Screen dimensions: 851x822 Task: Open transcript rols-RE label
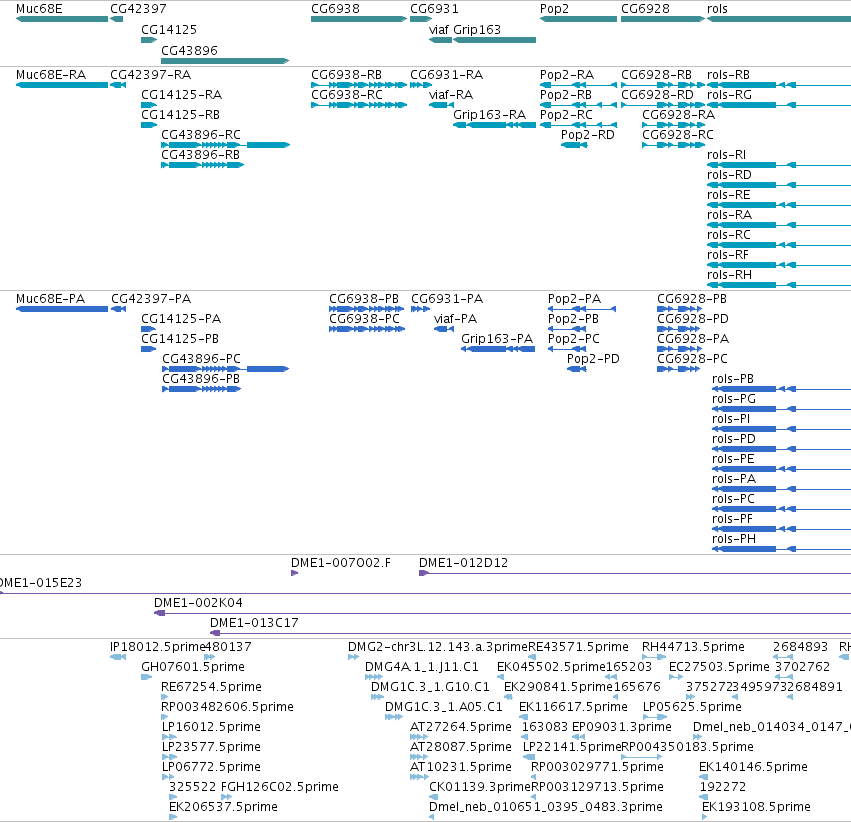pyautogui.click(x=728, y=194)
